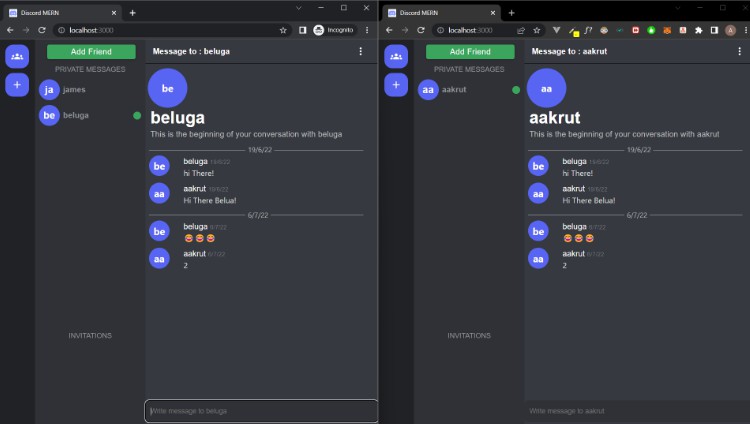Click Add Friend in the right window

[470, 51]
